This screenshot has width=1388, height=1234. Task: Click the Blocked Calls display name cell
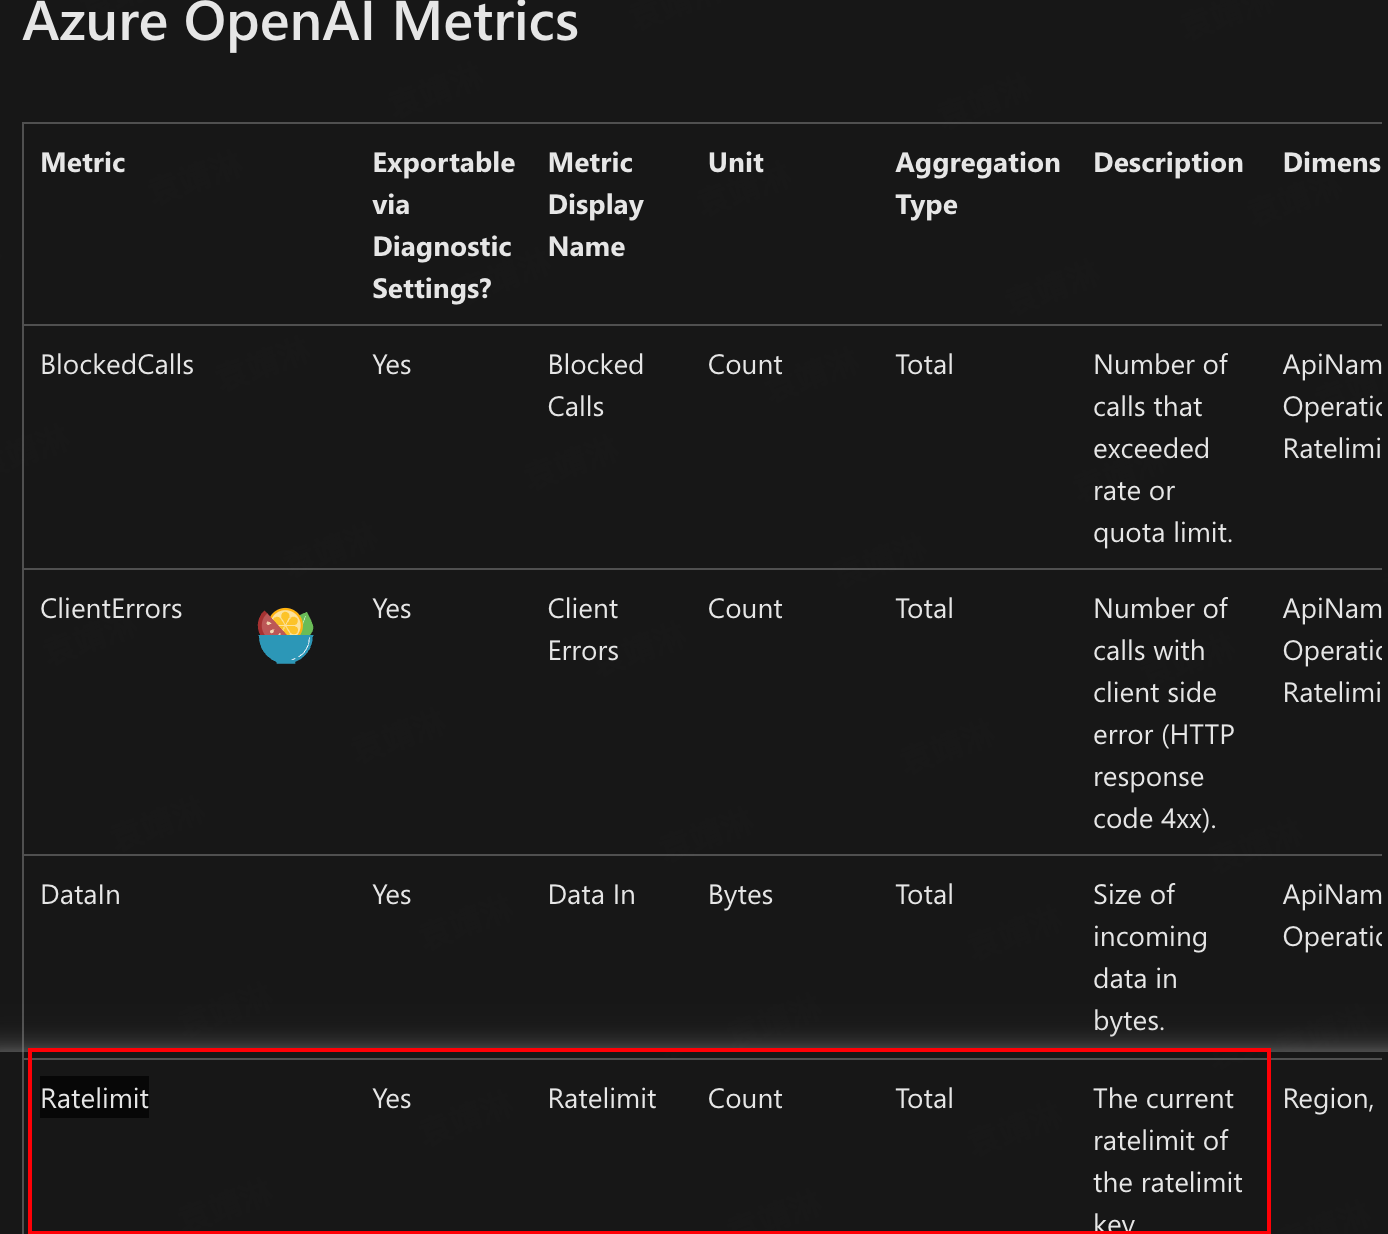click(x=595, y=385)
